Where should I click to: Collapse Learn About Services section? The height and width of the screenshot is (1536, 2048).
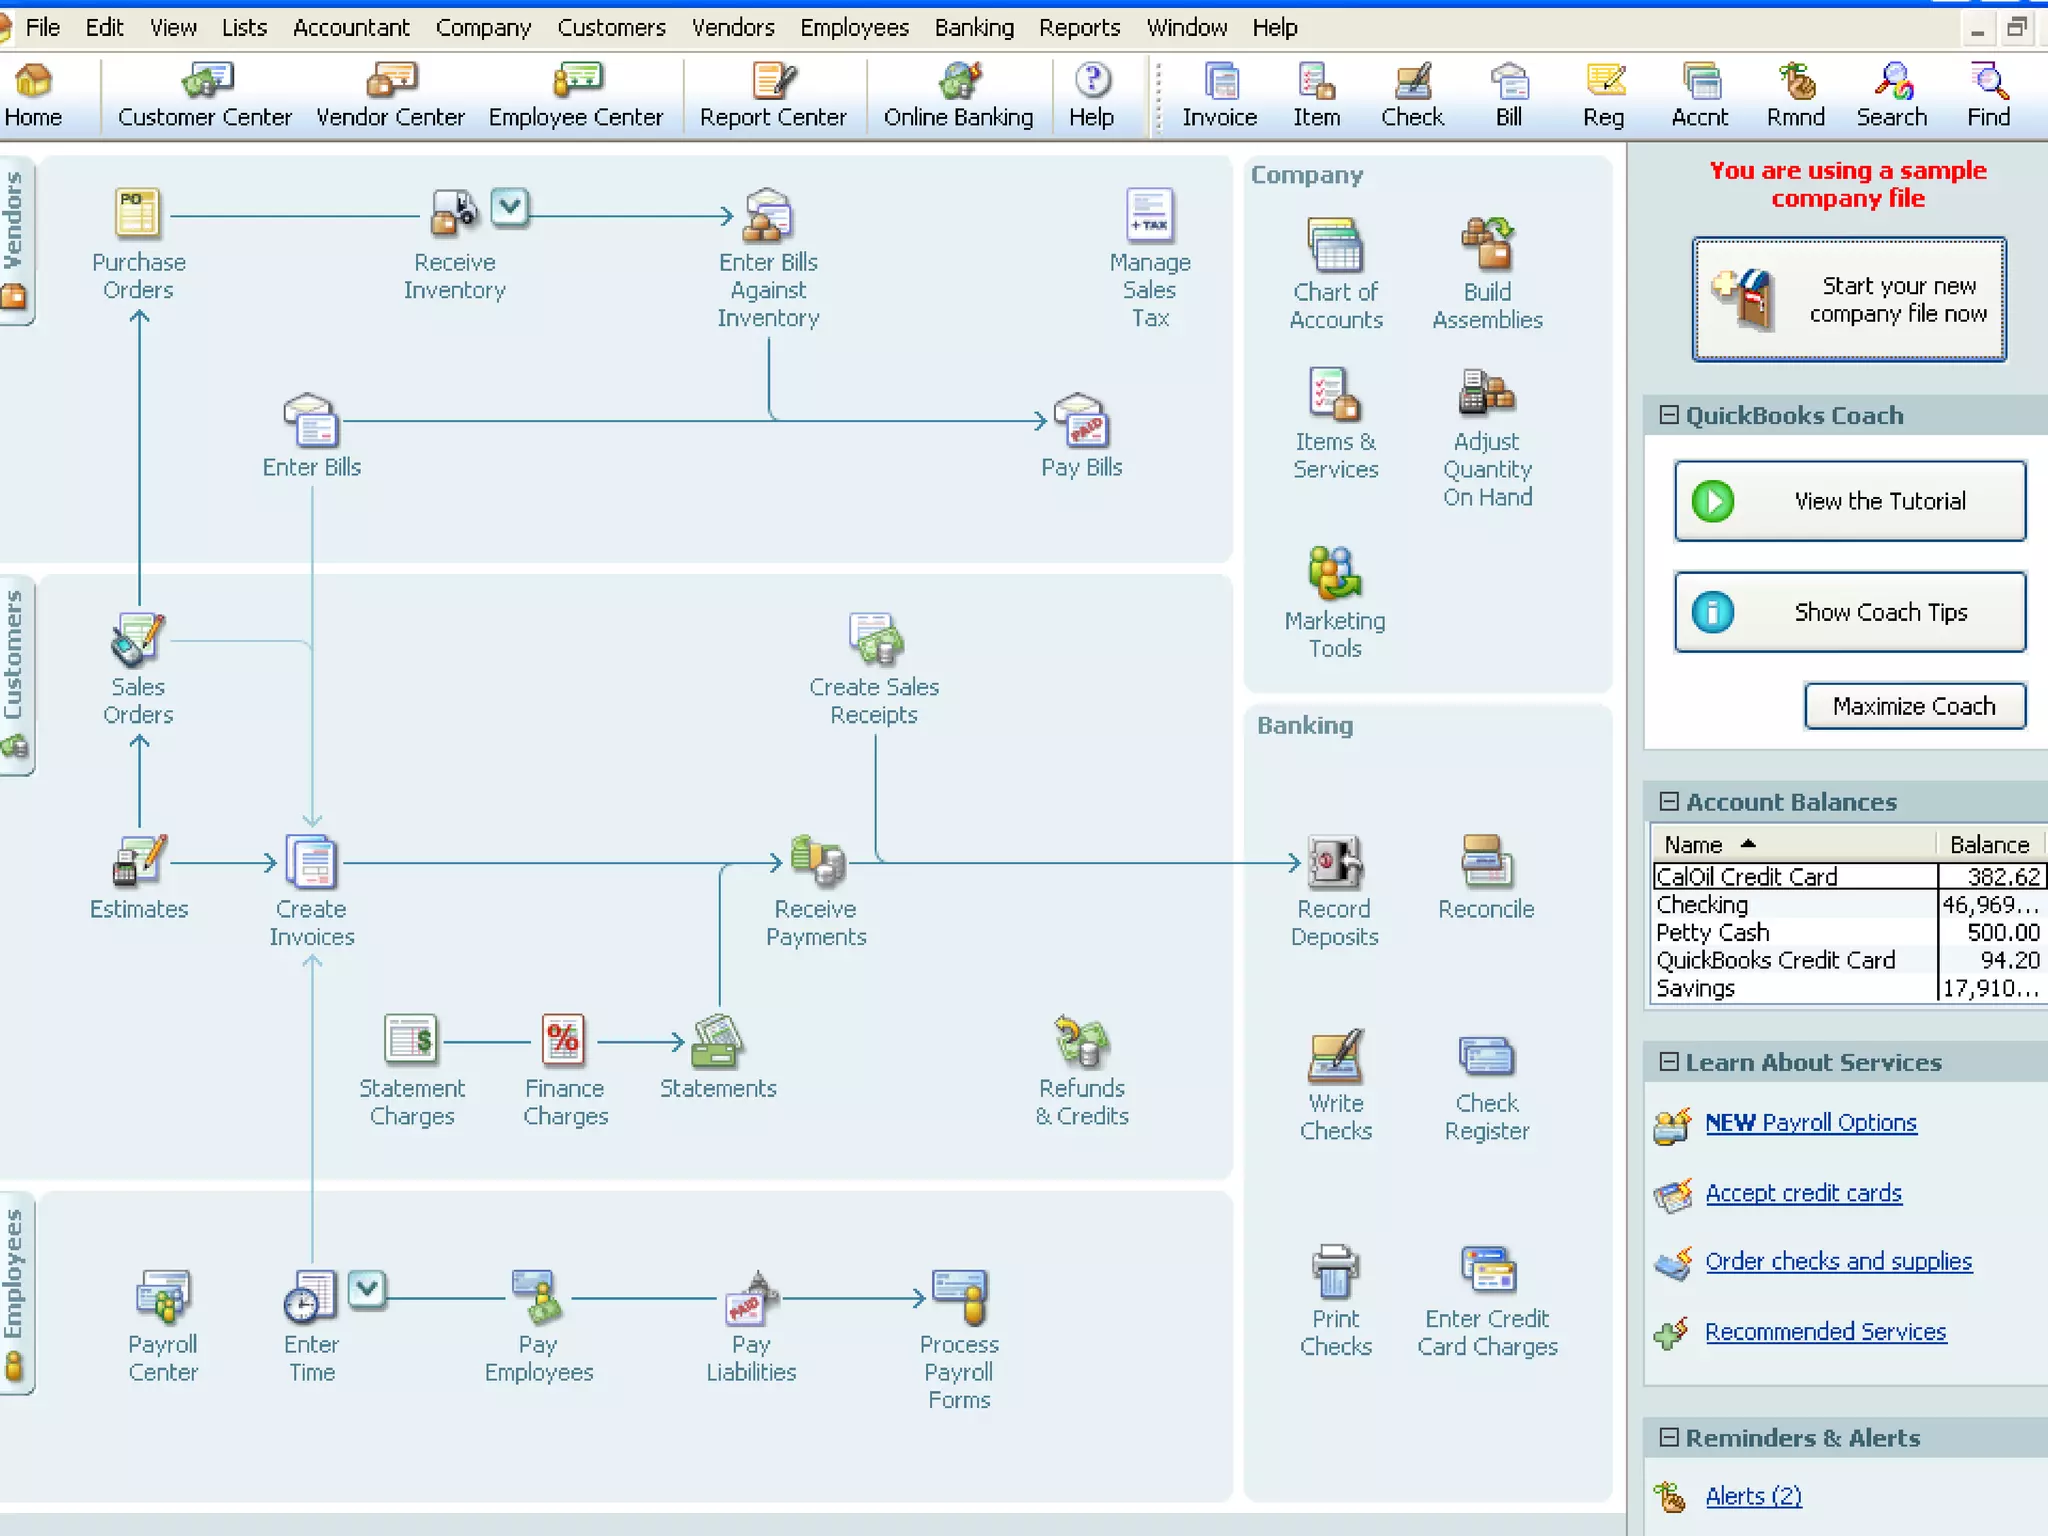pyautogui.click(x=1669, y=1062)
